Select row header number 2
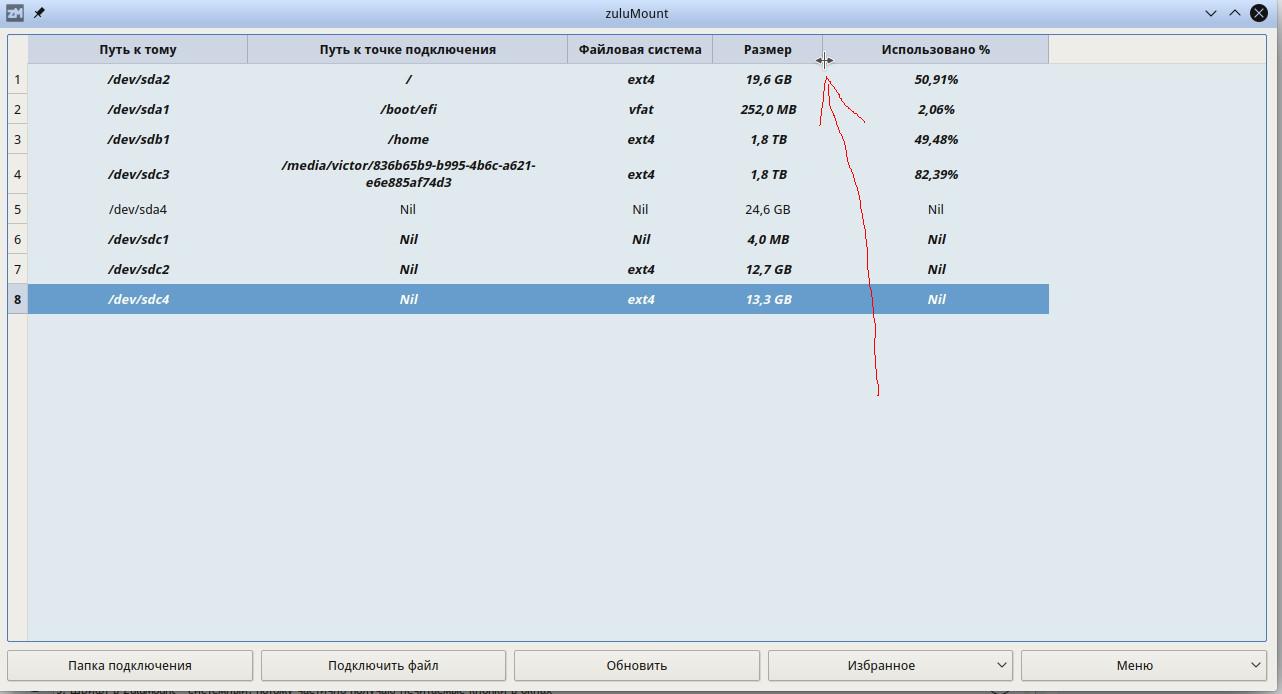The width and height of the screenshot is (1282, 694). [17, 109]
